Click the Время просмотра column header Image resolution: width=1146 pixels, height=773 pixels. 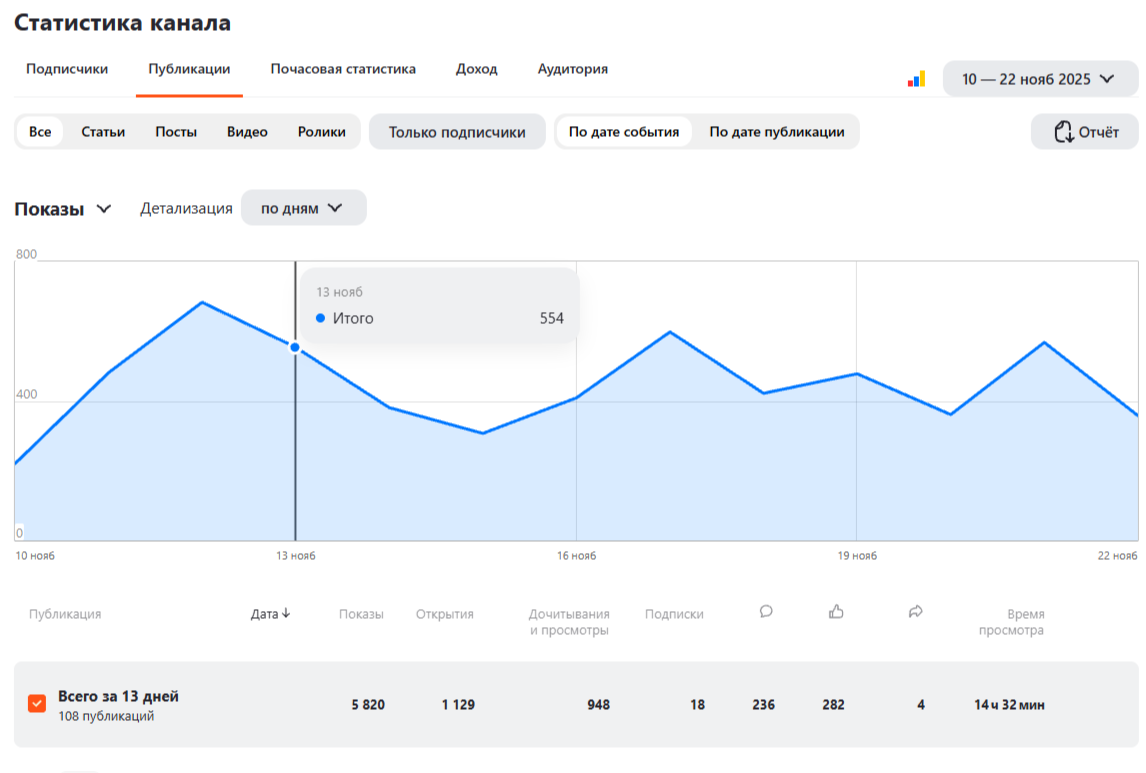click(x=1012, y=622)
